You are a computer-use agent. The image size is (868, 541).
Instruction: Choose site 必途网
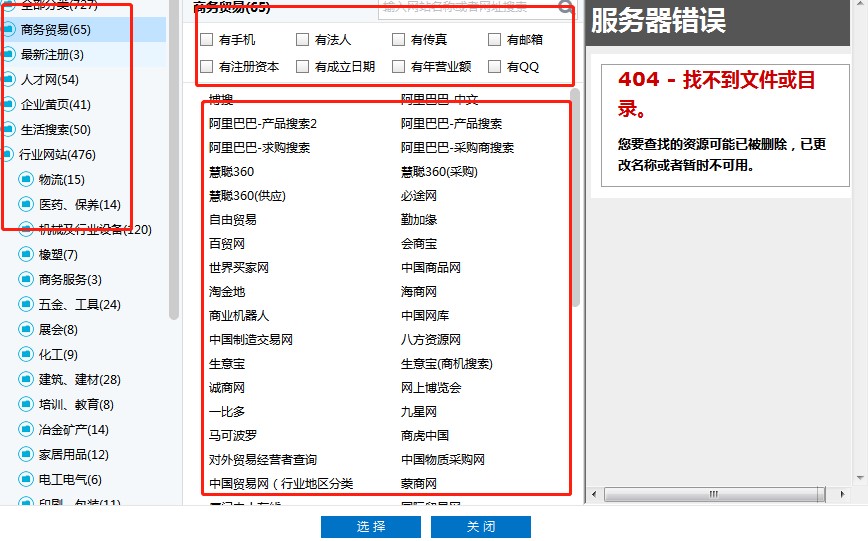pyautogui.click(x=418, y=195)
